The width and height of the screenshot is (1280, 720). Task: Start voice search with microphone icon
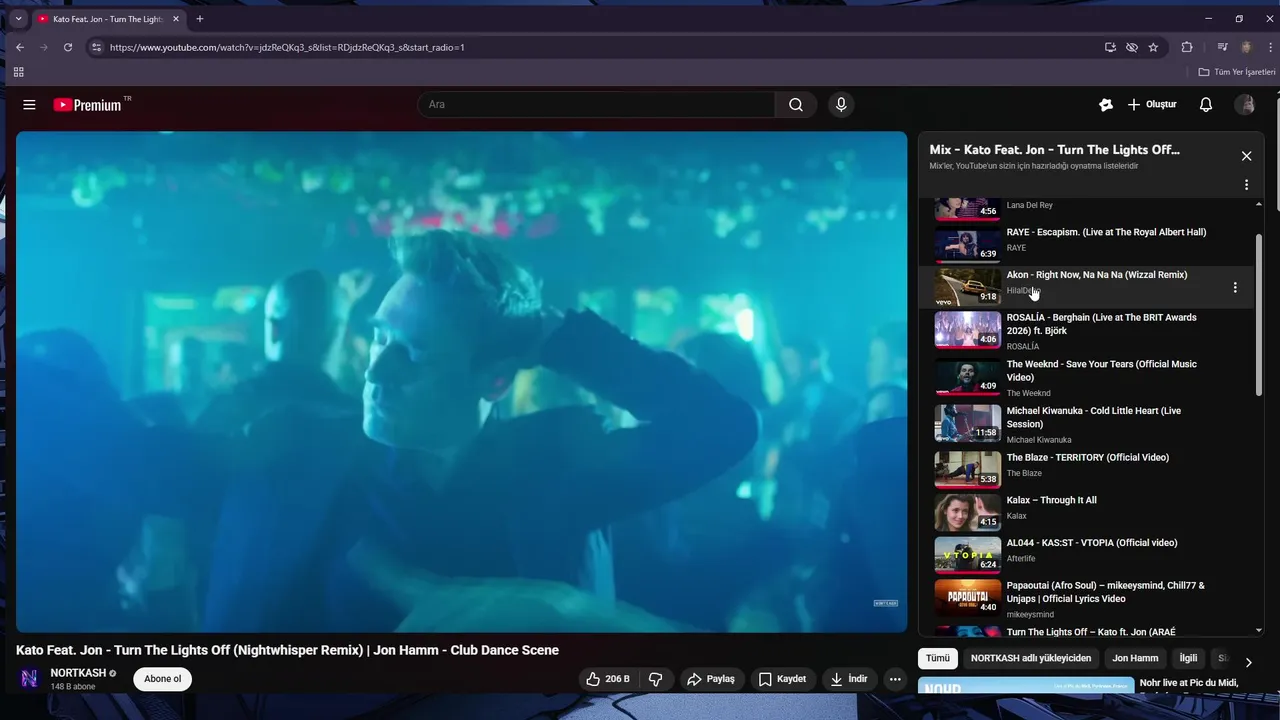(x=841, y=105)
